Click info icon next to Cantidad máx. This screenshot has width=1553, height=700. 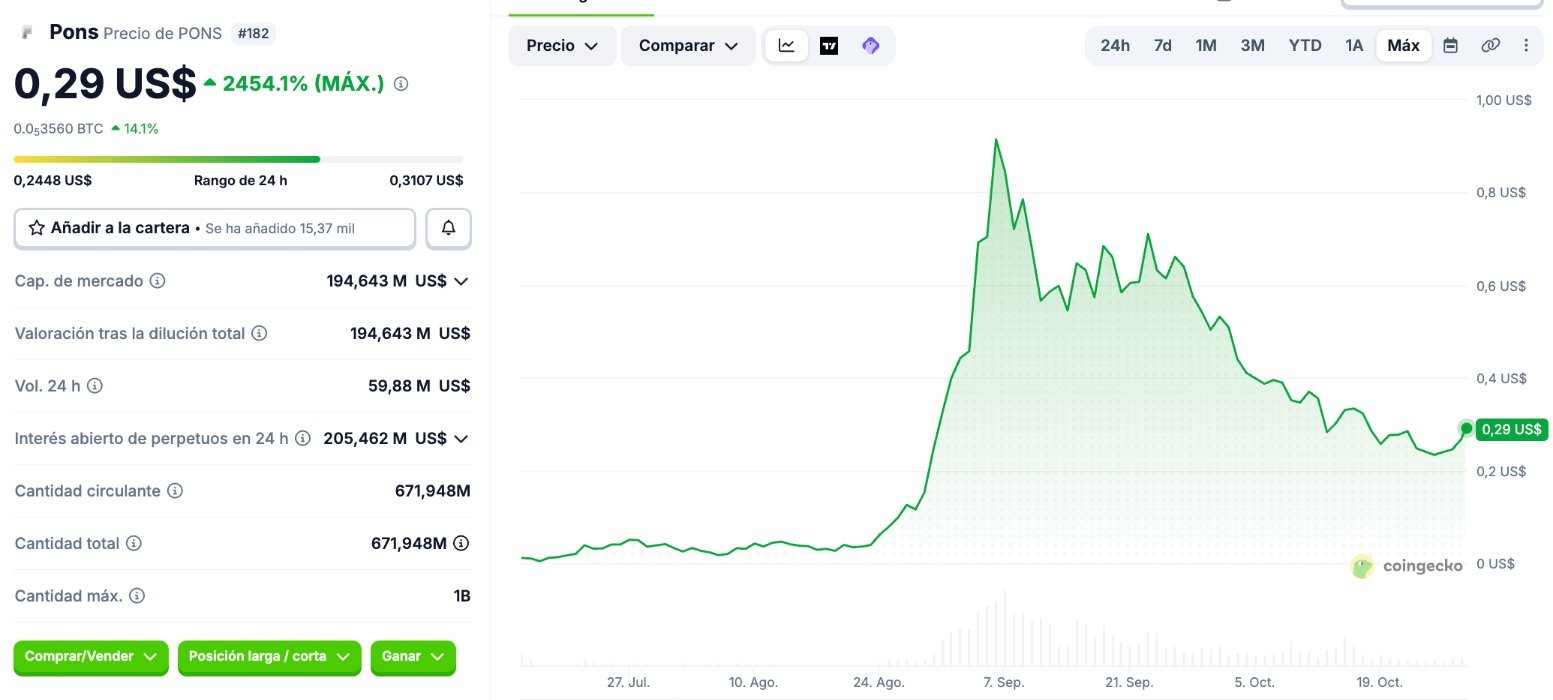click(x=137, y=596)
